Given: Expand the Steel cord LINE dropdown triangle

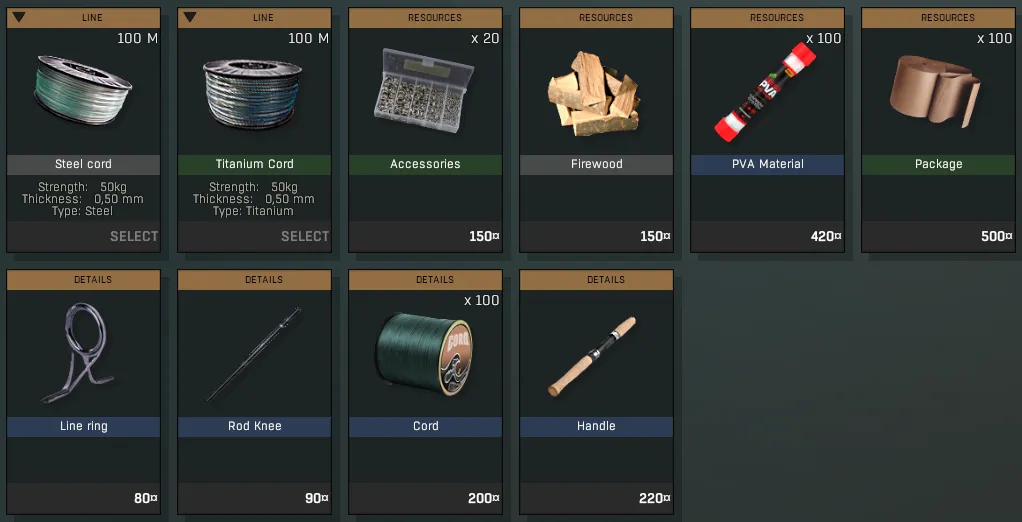Looking at the screenshot, I should tap(19, 17).
